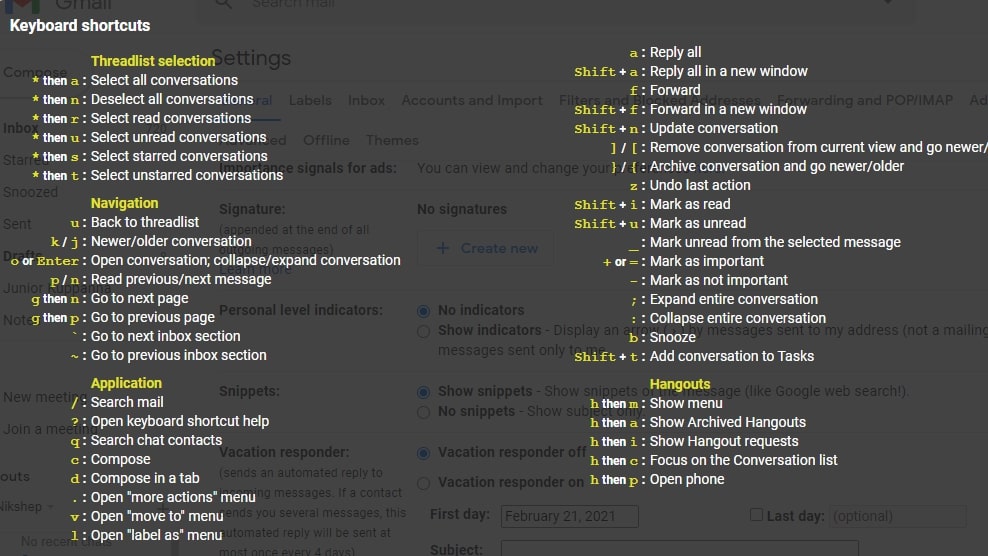988x556 pixels.
Task: Click 'Go to next inbox section' text
Action: click(x=166, y=336)
